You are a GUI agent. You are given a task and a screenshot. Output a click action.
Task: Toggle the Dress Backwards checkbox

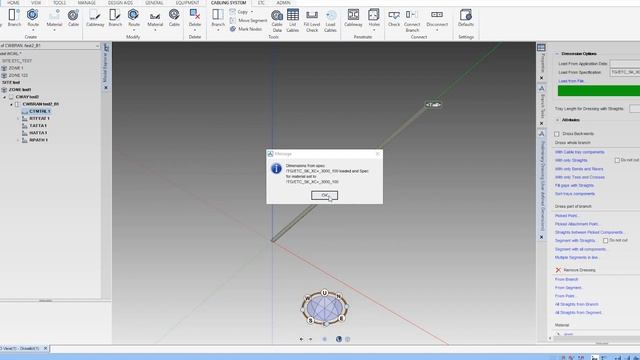[x=557, y=134]
